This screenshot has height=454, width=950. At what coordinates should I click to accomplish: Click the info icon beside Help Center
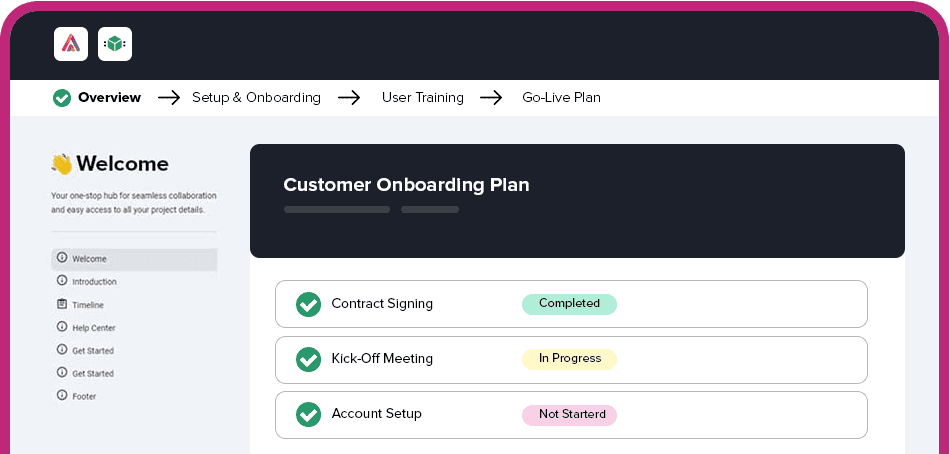pyautogui.click(x=62, y=327)
